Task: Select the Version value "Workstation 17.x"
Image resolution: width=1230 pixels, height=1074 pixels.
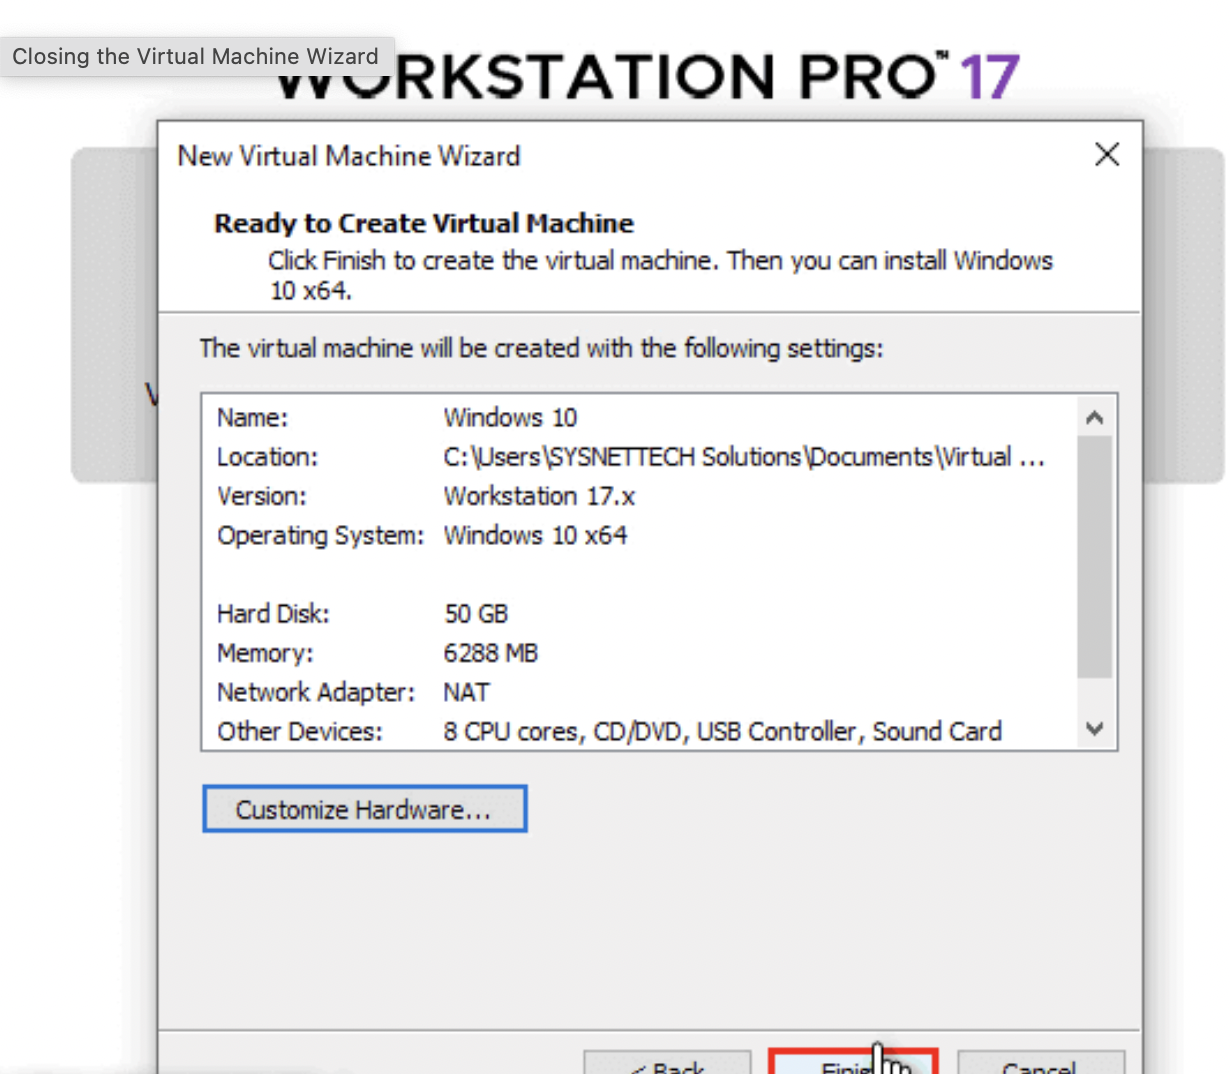Action: click(x=539, y=496)
